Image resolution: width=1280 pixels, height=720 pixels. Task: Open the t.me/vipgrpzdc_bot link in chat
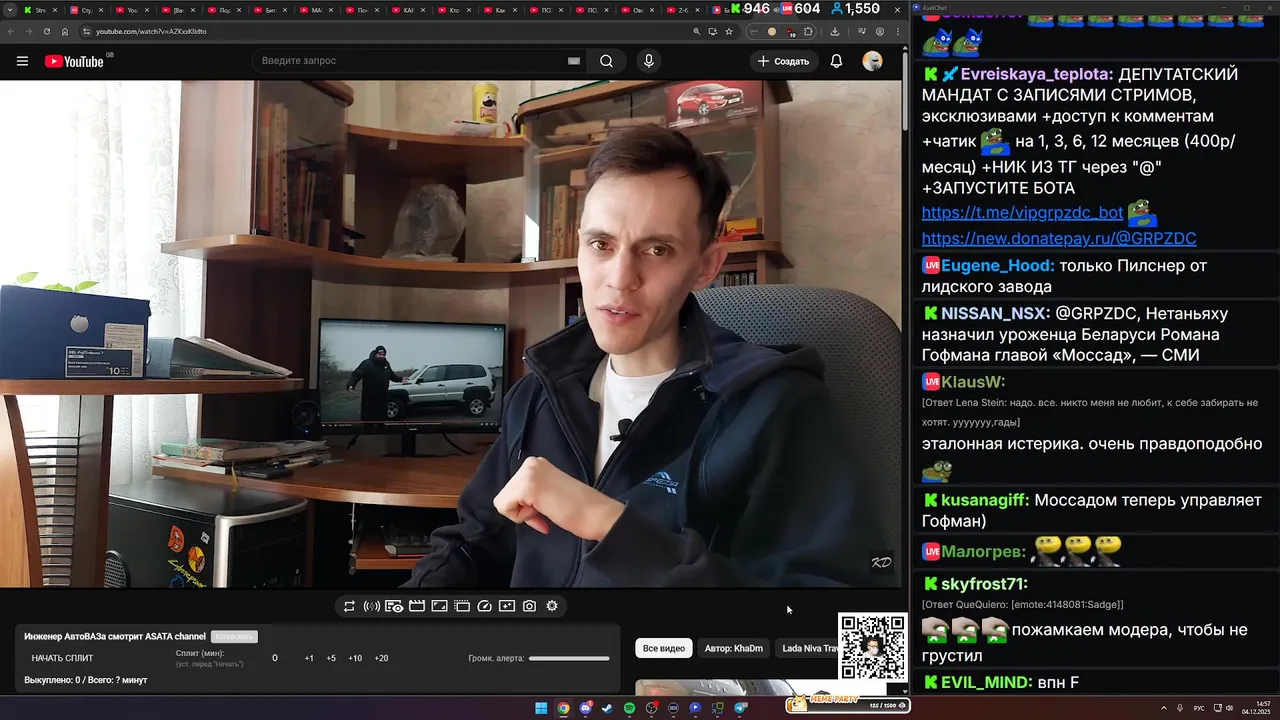coord(1022,213)
